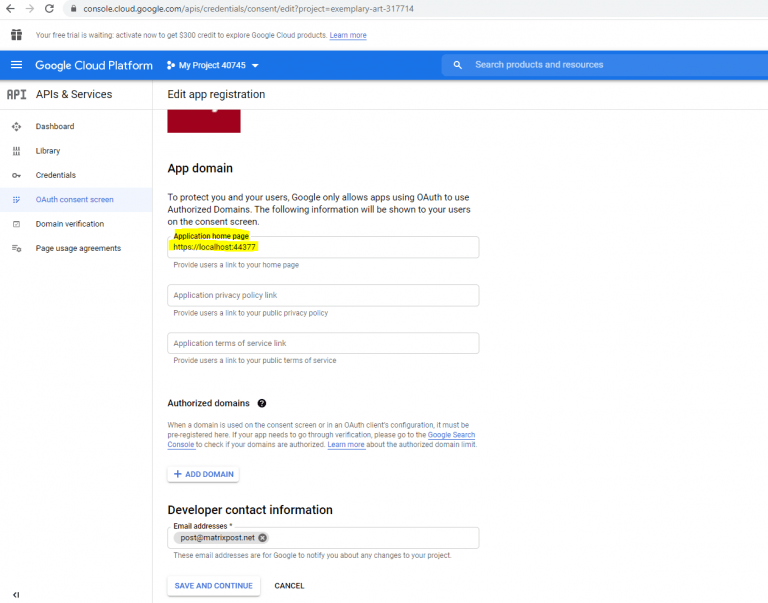Screen dimensions: 768x603
Task: Cancel the app registration edit
Action: 289,586
